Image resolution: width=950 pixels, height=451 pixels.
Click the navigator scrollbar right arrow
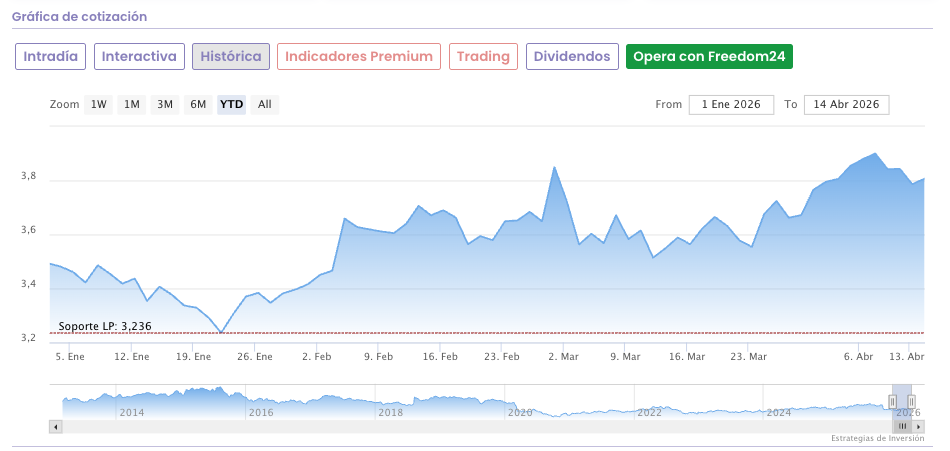tap(917, 426)
